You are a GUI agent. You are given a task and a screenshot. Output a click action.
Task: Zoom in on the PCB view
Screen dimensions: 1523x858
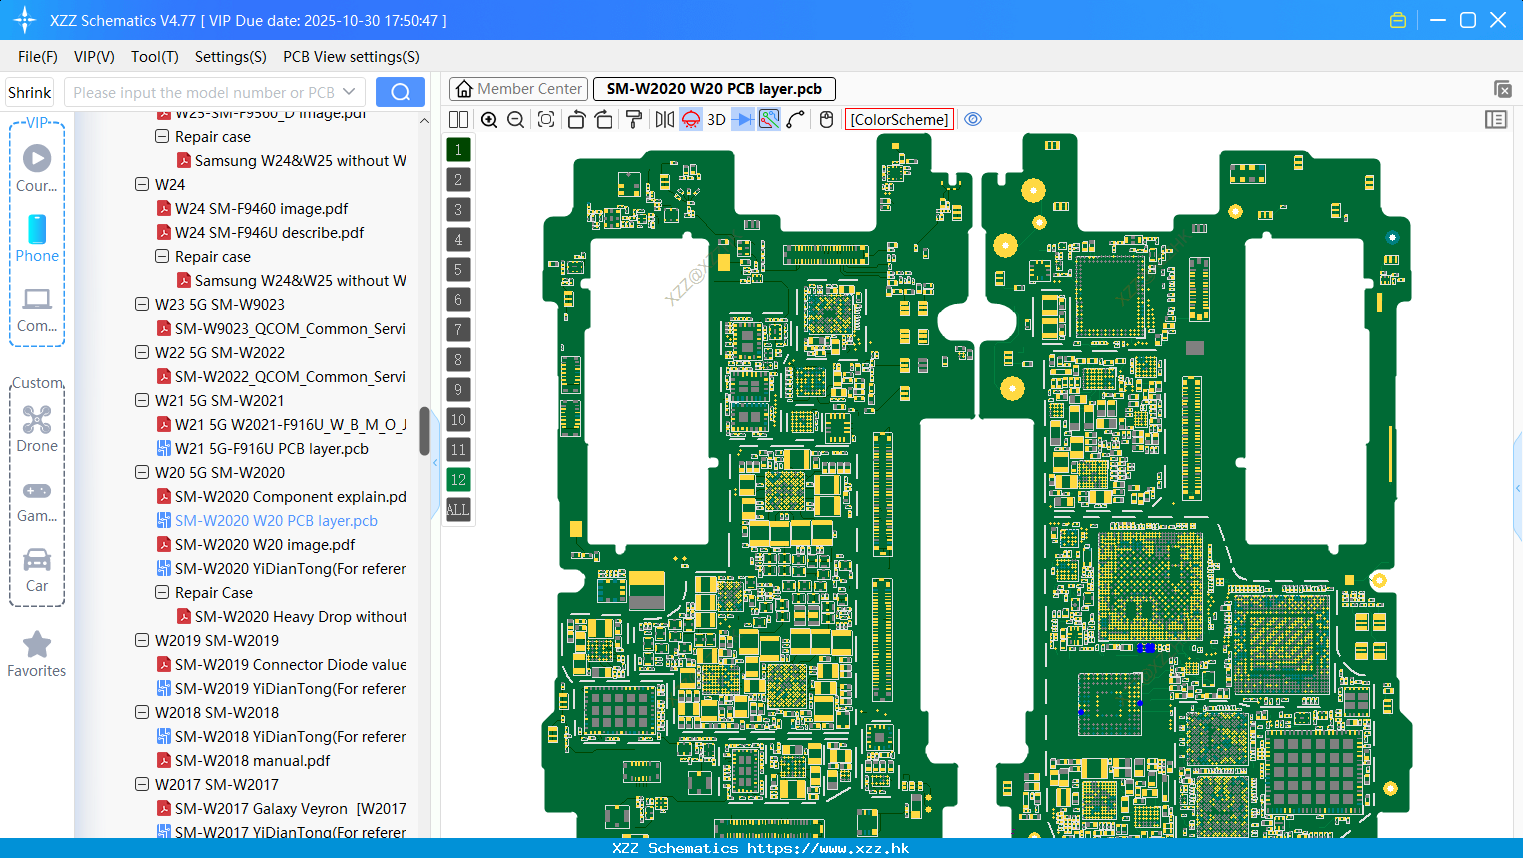489,119
